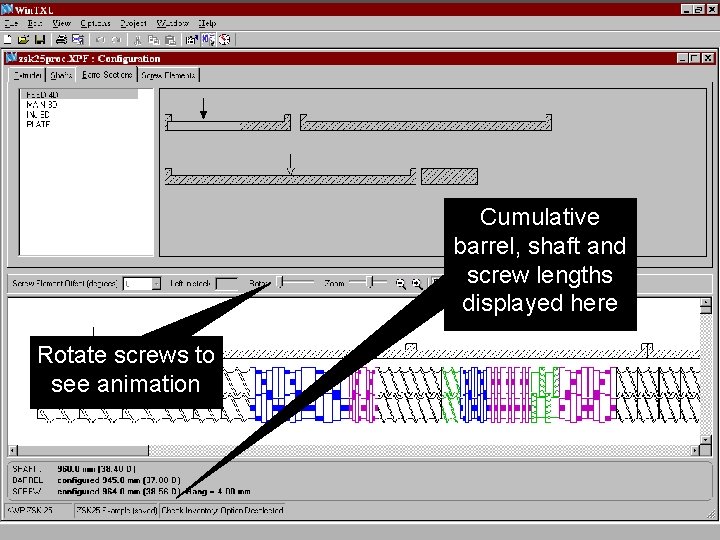Switch to the Shafts tab
Viewport: 720px width, 540px height.
(61, 75)
